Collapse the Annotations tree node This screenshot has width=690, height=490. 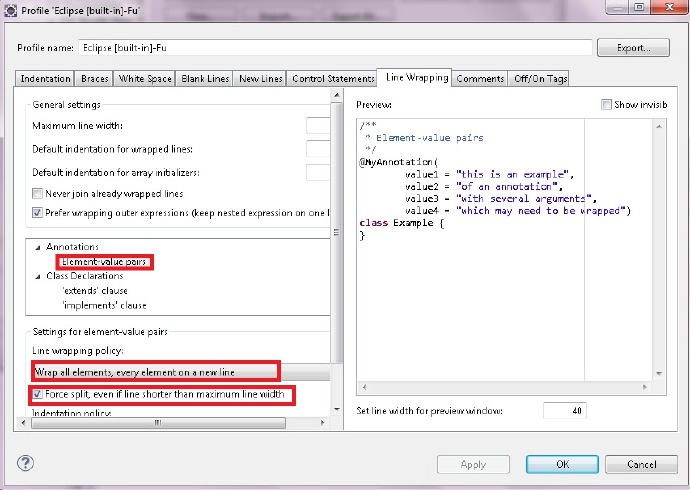click(38, 248)
